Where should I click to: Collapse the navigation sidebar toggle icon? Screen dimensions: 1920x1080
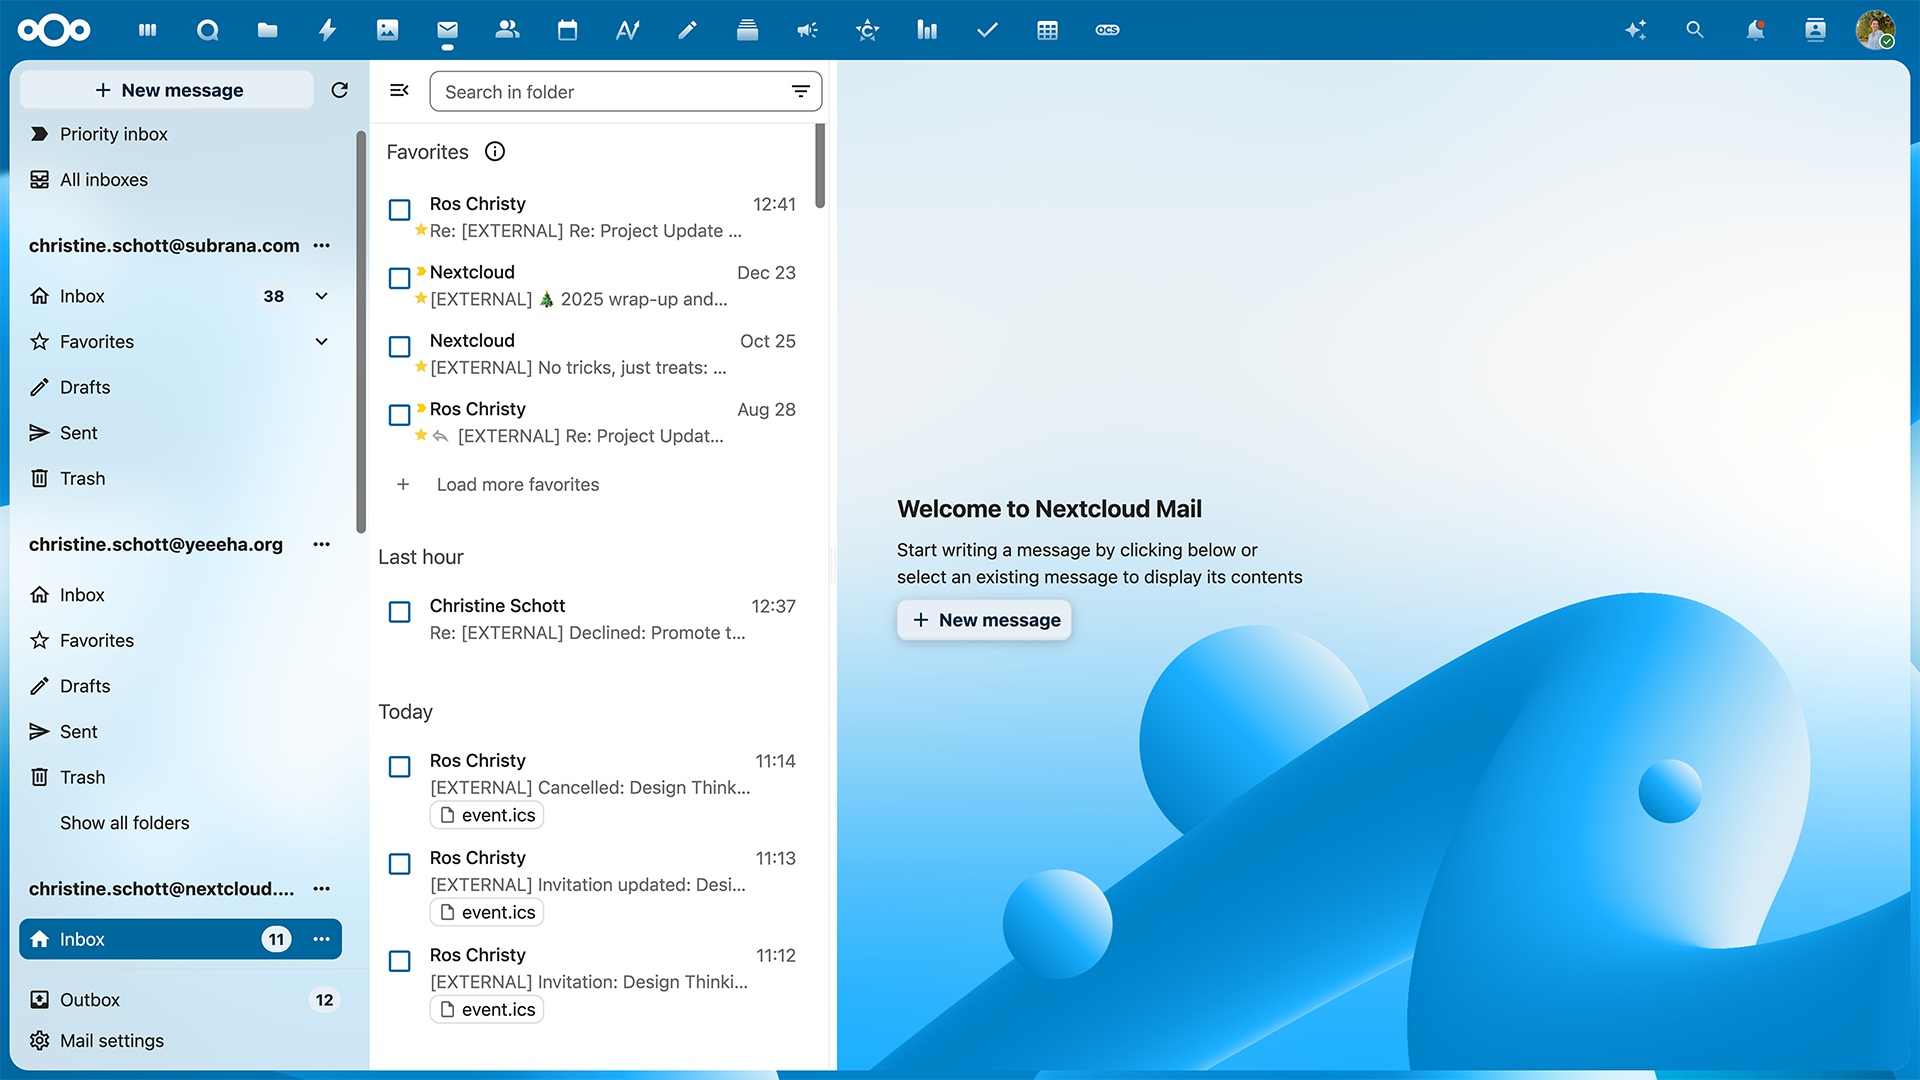tap(399, 91)
